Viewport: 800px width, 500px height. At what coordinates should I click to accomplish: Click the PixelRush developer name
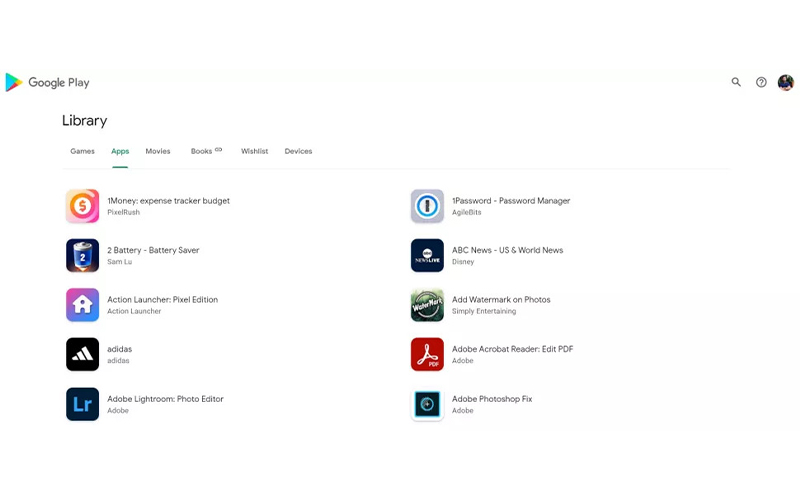click(123, 212)
